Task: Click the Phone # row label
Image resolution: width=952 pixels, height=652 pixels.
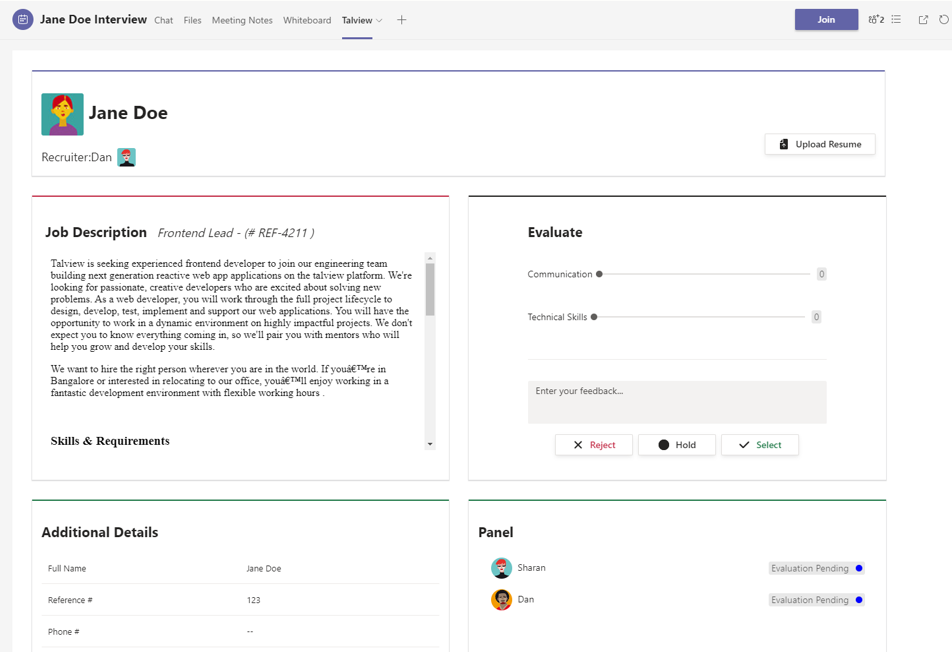Action: (x=64, y=632)
